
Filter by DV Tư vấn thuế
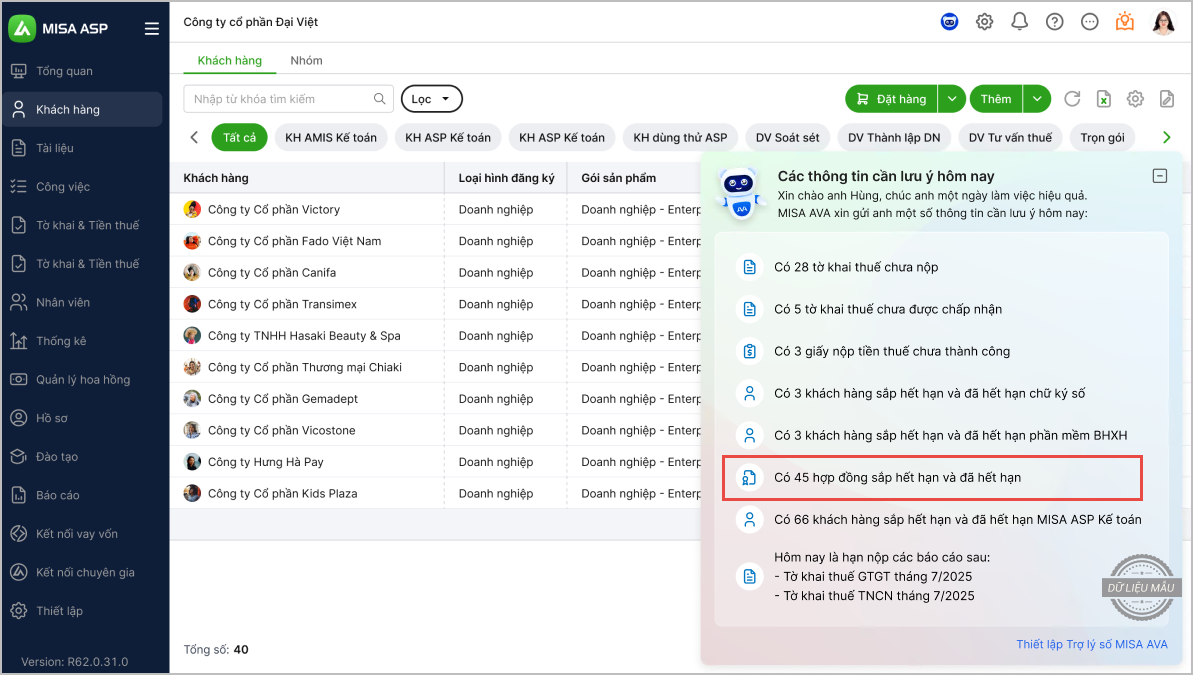tap(1010, 138)
